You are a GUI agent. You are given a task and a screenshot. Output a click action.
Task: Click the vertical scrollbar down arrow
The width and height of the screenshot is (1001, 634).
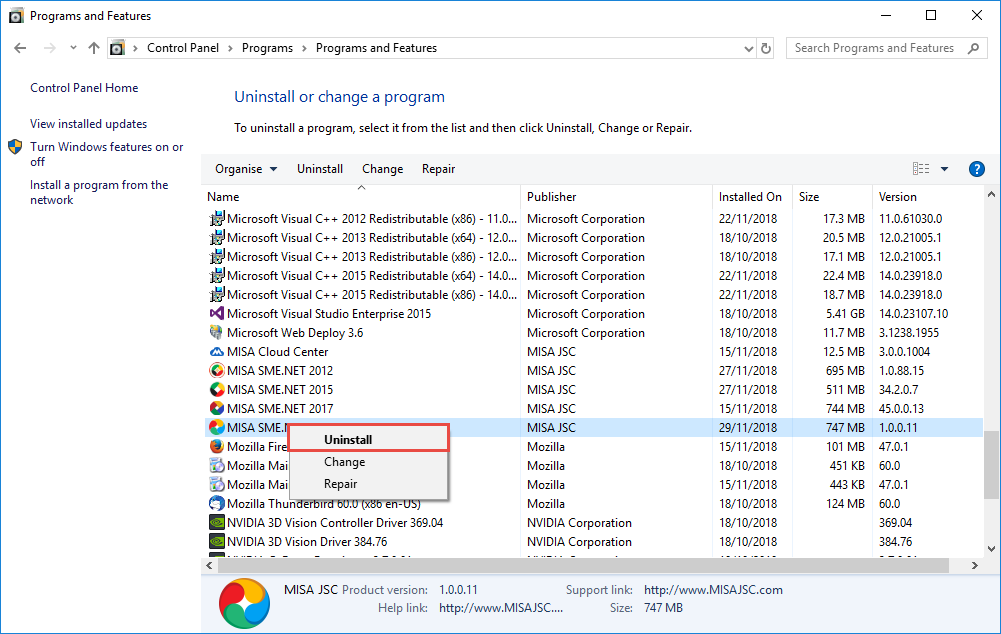[991, 548]
